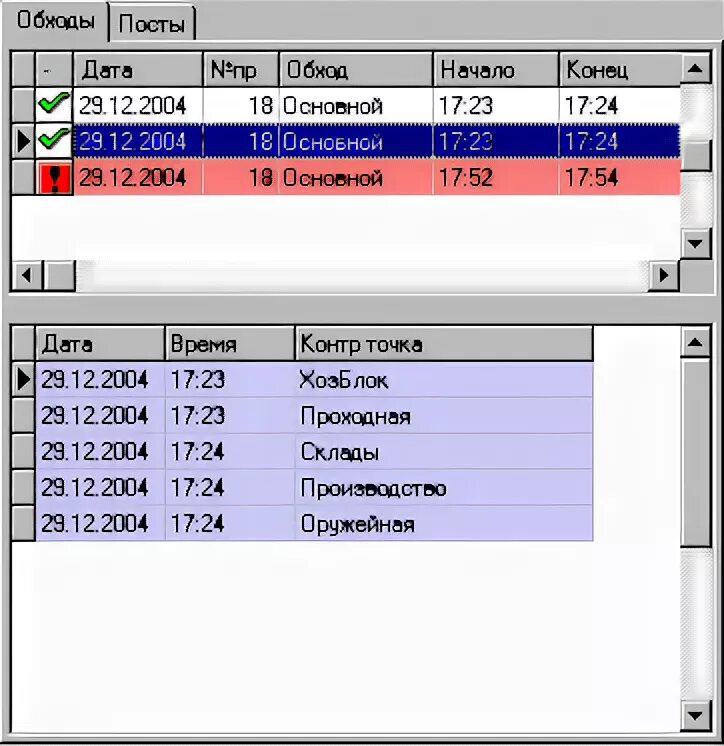Click time 17:24 in Склады row
The image size is (724, 746).
(230, 452)
